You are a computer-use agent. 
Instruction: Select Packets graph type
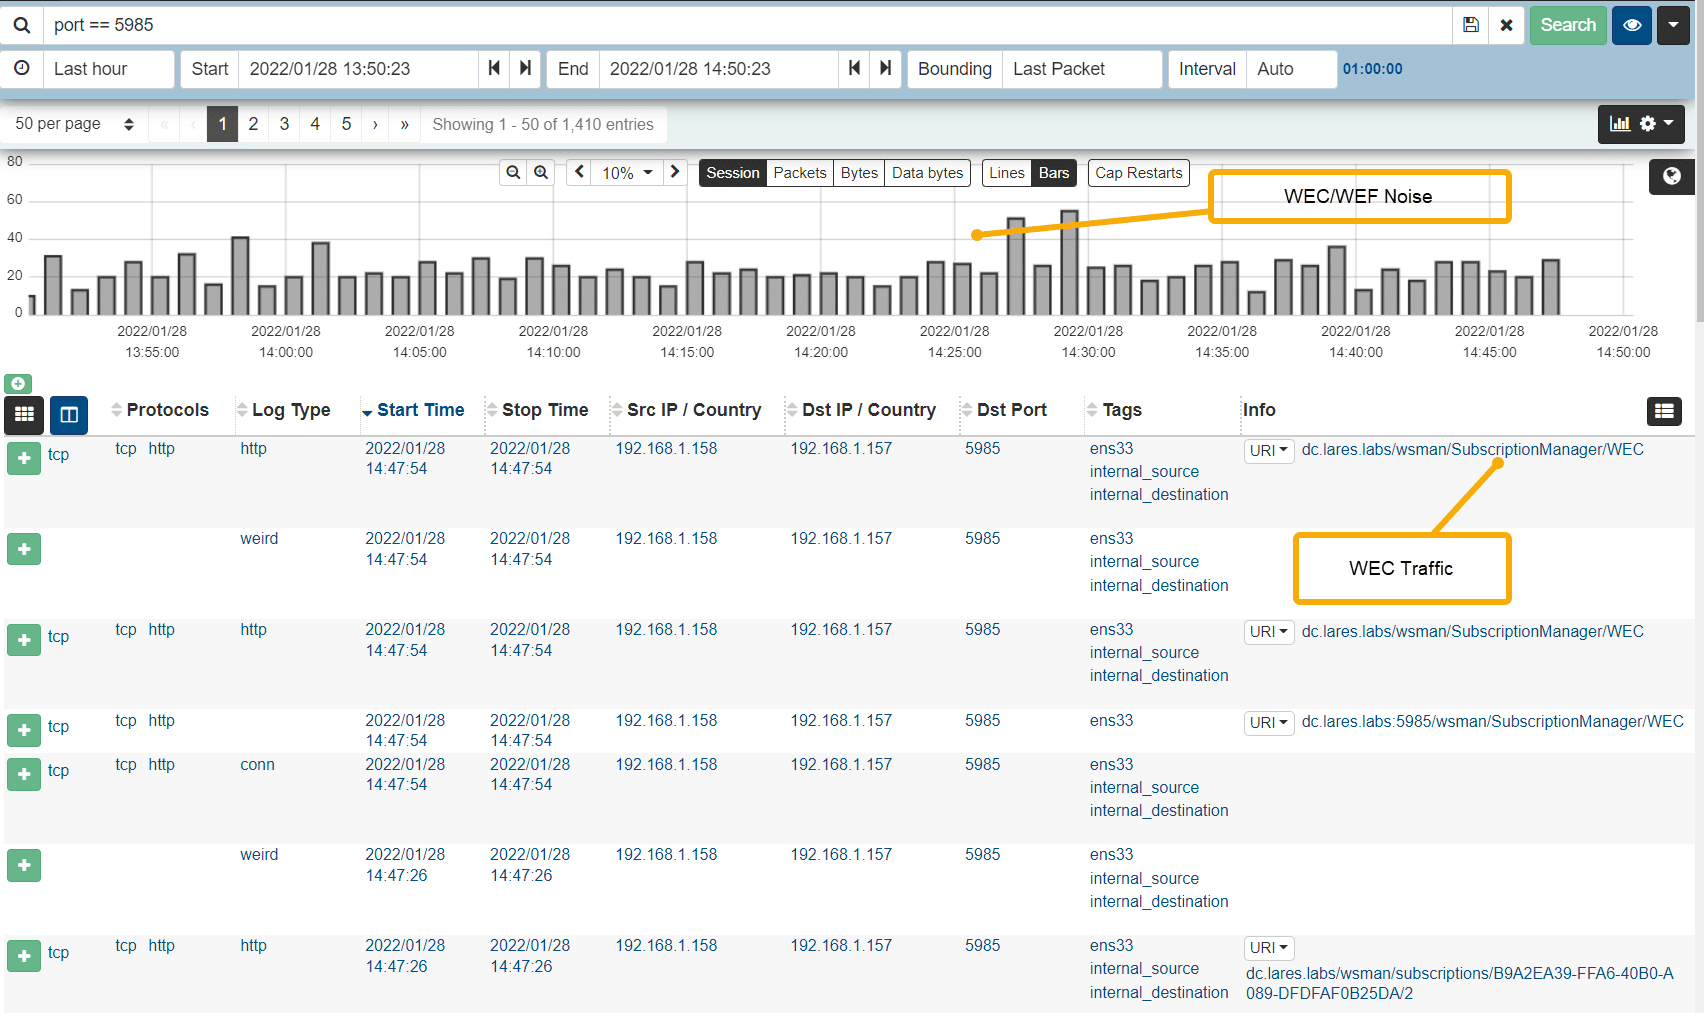(x=799, y=173)
